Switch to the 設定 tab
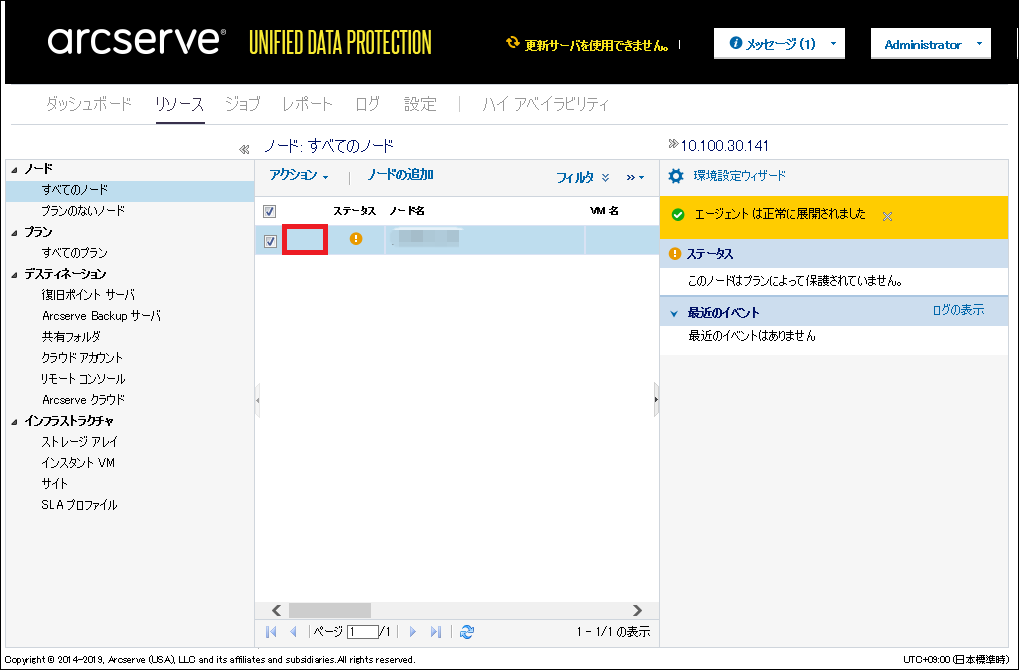Viewport: 1019px width, 670px height. [420, 104]
